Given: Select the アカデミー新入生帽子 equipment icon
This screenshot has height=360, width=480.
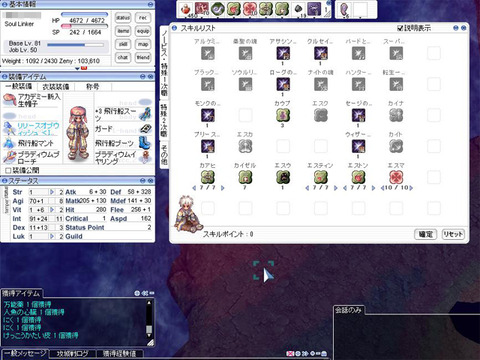Looking at the screenshot, I should (9, 100).
